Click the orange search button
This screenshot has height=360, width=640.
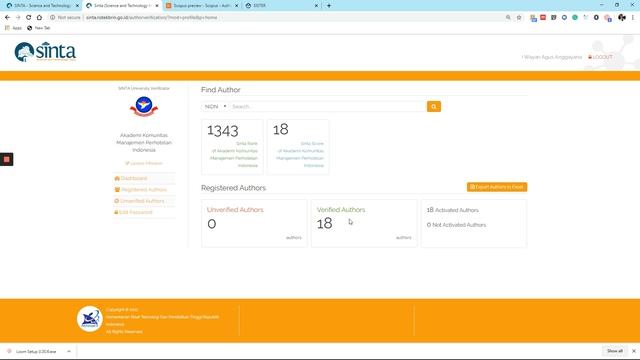433,107
